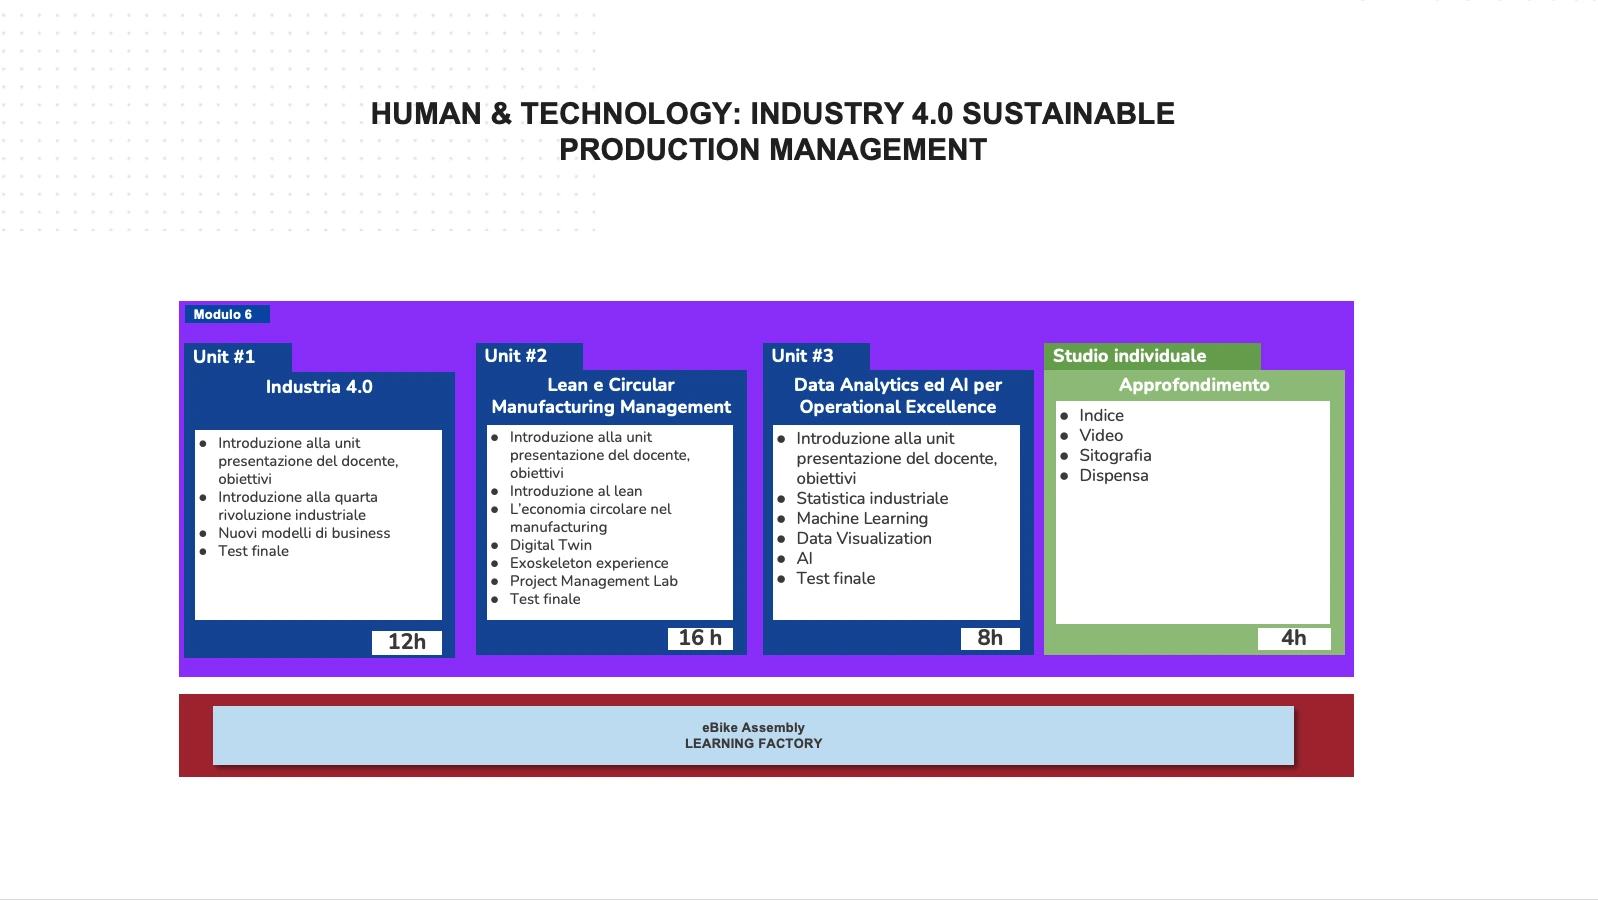The height and width of the screenshot is (900, 1598).
Task: Select 'L'economia circolare nel manufacturing' bullet
Action: click(590, 518)
